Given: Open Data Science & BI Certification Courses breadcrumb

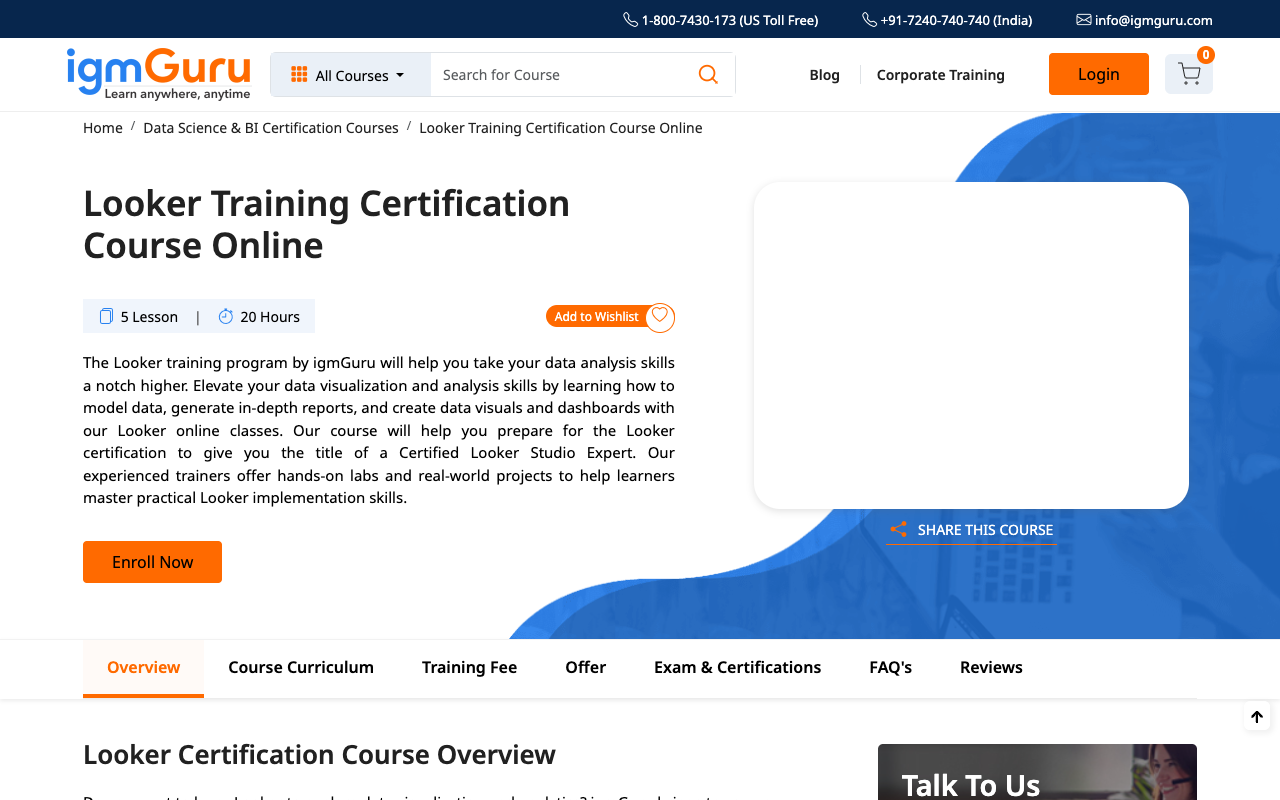Looking at the screenshot, I should [271, 128].
